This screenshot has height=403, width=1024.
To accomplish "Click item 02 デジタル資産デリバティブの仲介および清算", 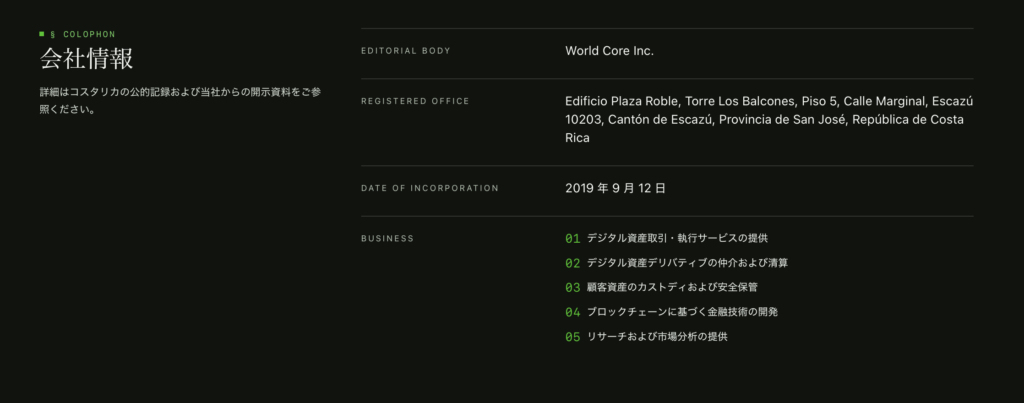I will 677,263.
